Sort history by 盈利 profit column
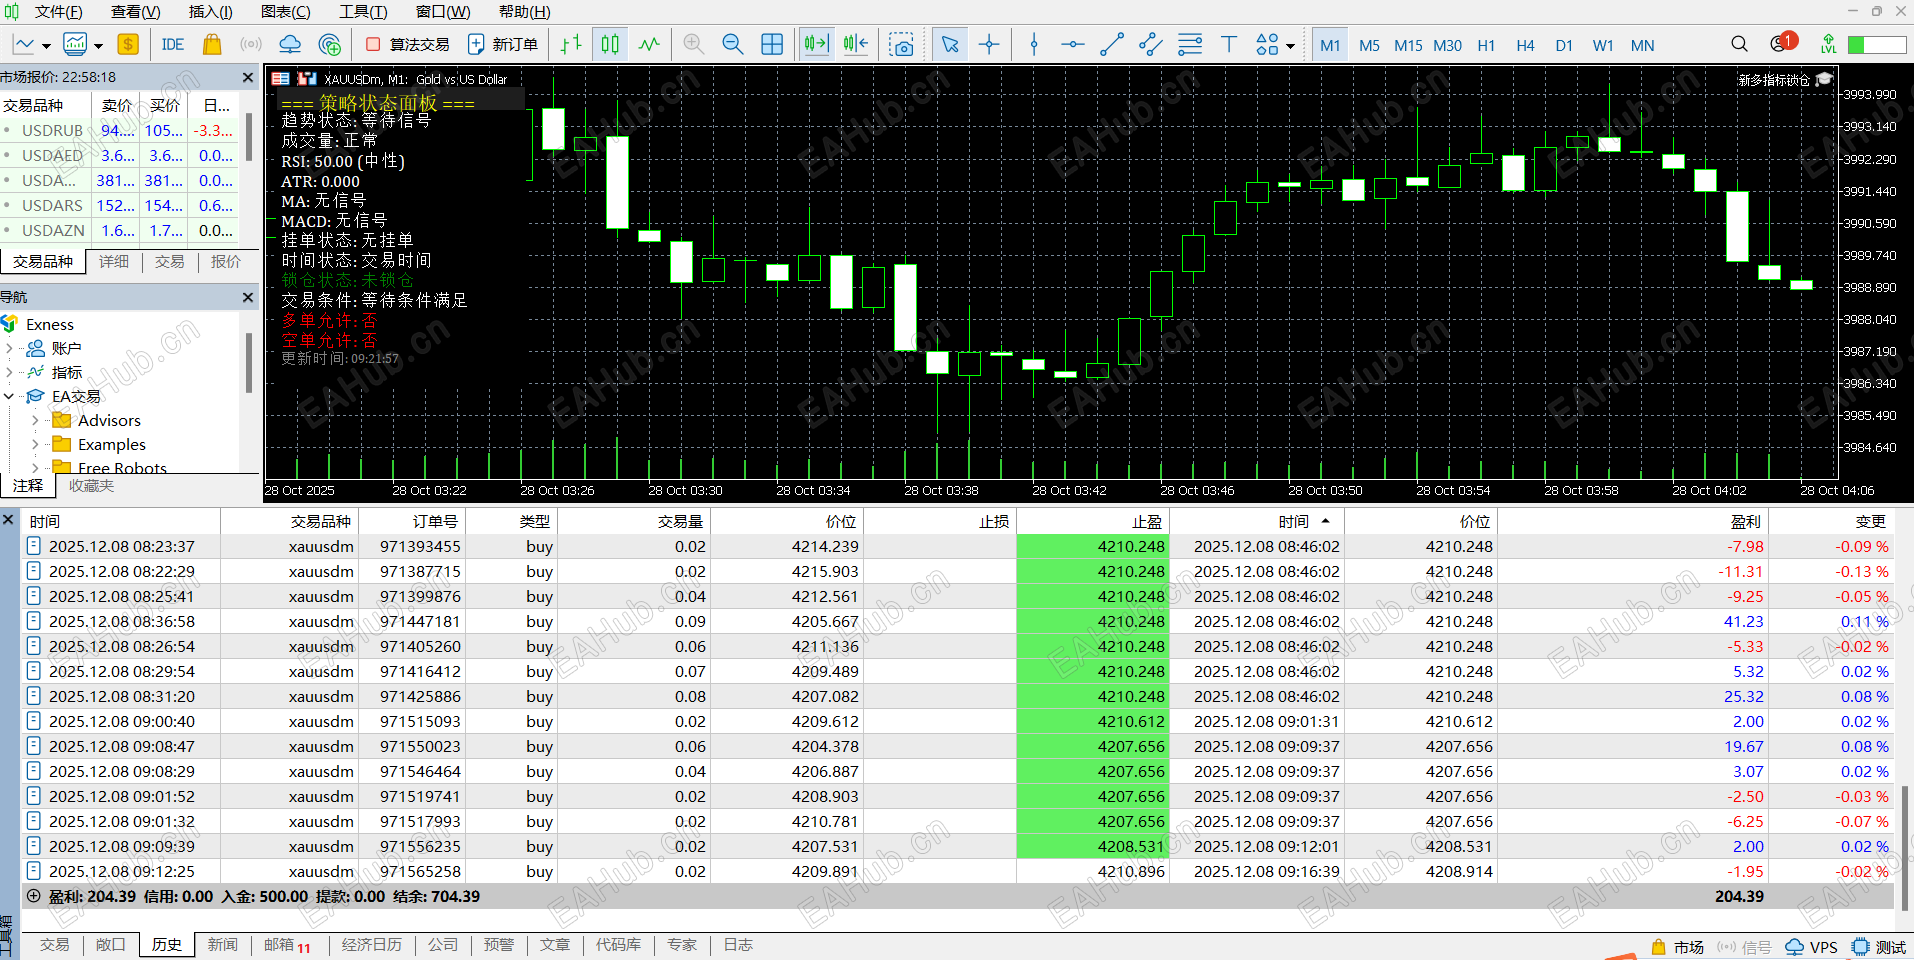The height and width of the screenshot is (960, 1914). [1633, 521]
